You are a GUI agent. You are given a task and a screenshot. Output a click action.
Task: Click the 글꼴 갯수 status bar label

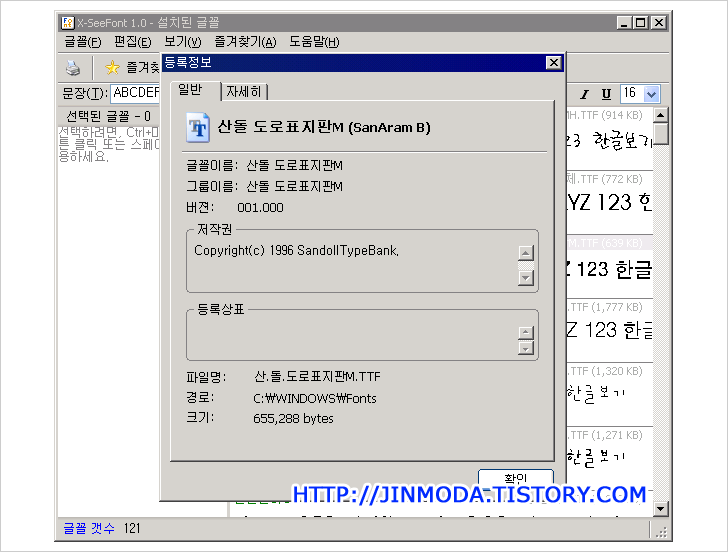(x=89, y=528)
